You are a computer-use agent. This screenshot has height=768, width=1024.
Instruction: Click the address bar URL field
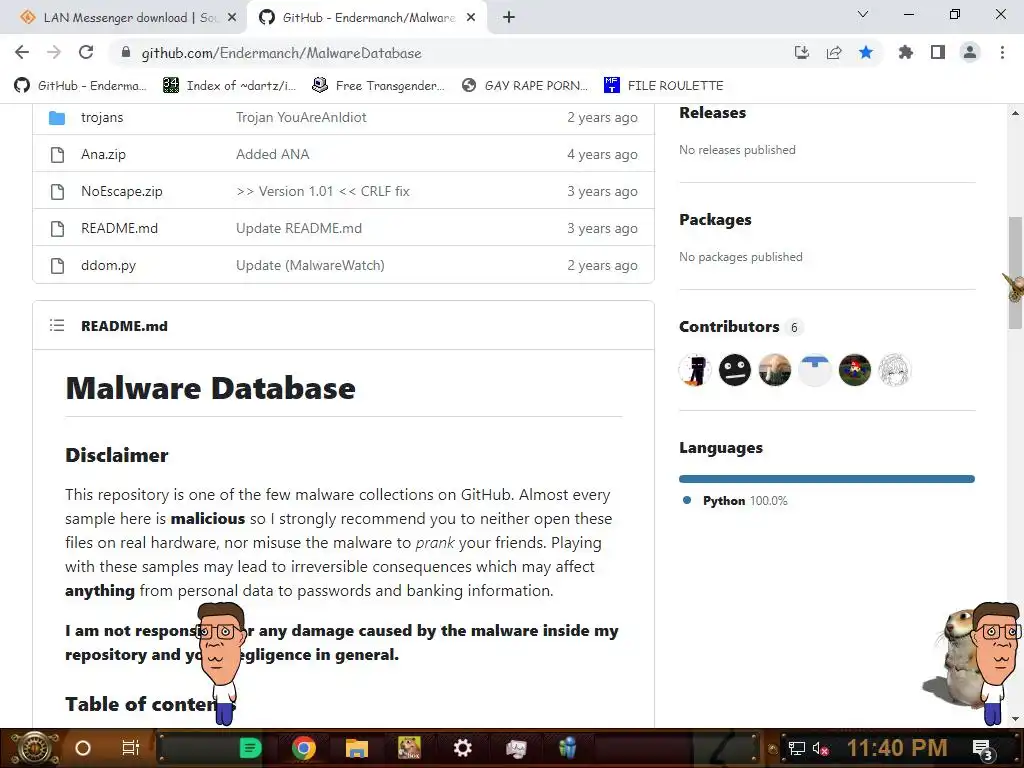click(457, 53)
